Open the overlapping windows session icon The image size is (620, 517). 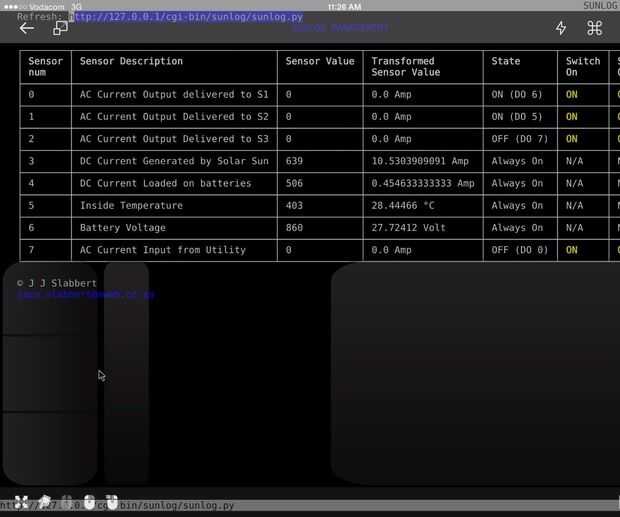point(60,28)
